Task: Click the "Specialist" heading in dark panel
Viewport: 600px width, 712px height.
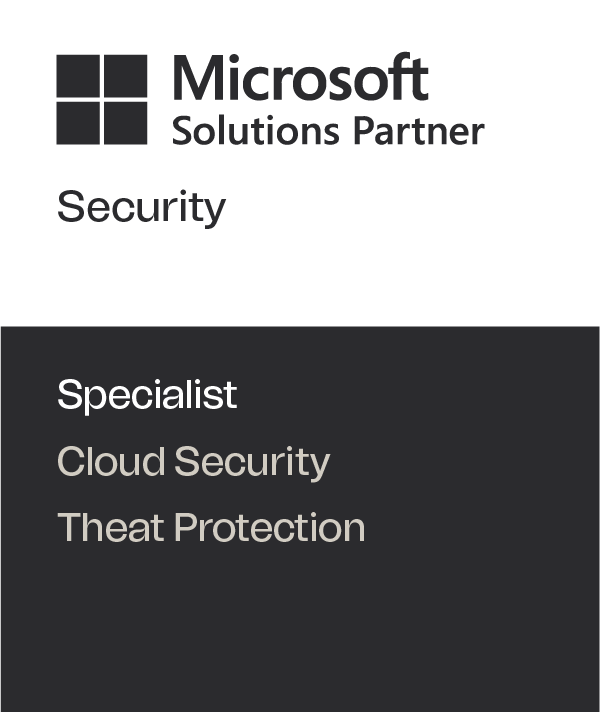Action: pos(147,395)
